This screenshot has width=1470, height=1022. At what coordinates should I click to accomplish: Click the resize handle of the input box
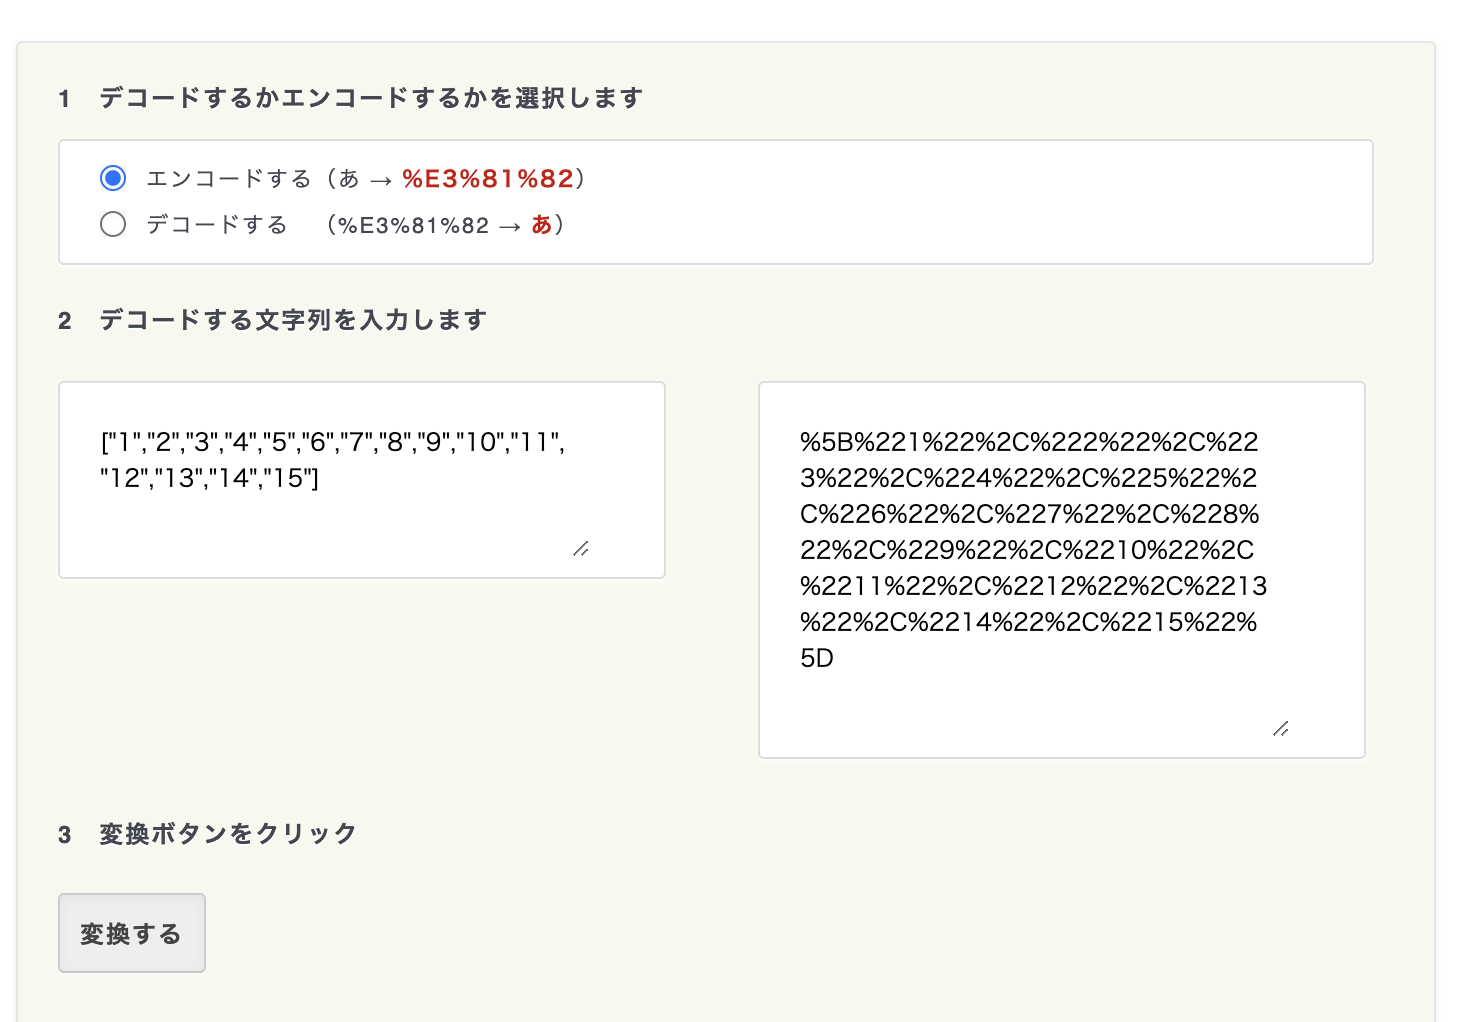(581, 548)
